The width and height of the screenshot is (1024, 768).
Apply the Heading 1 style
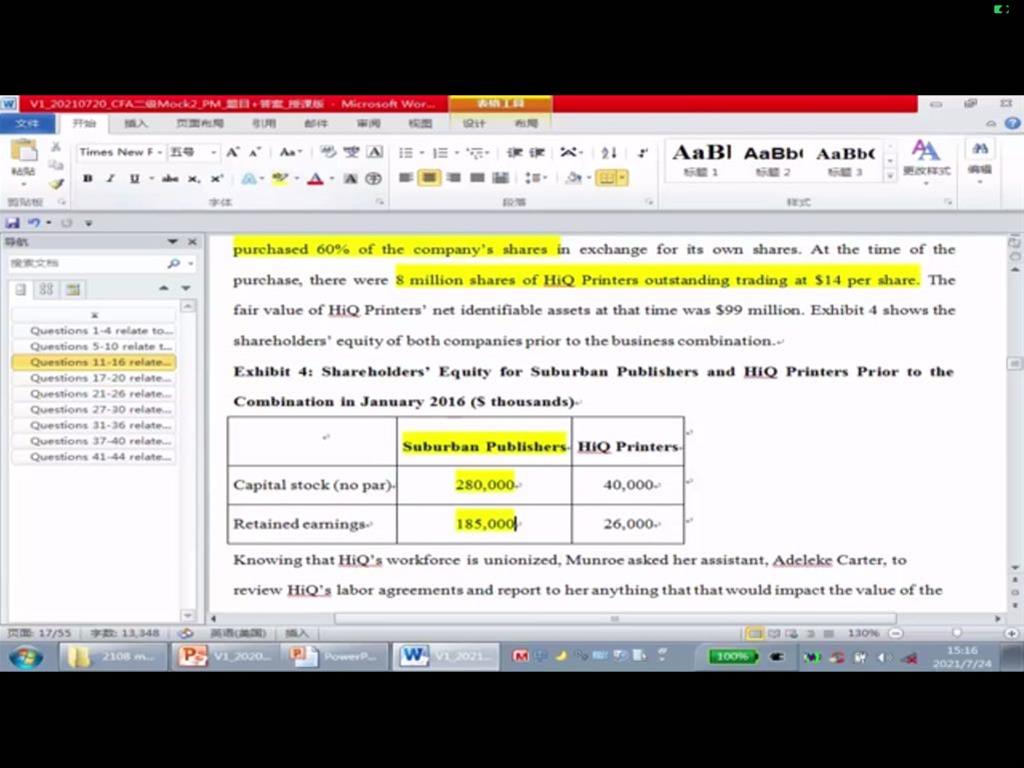(x=701, y=159)
